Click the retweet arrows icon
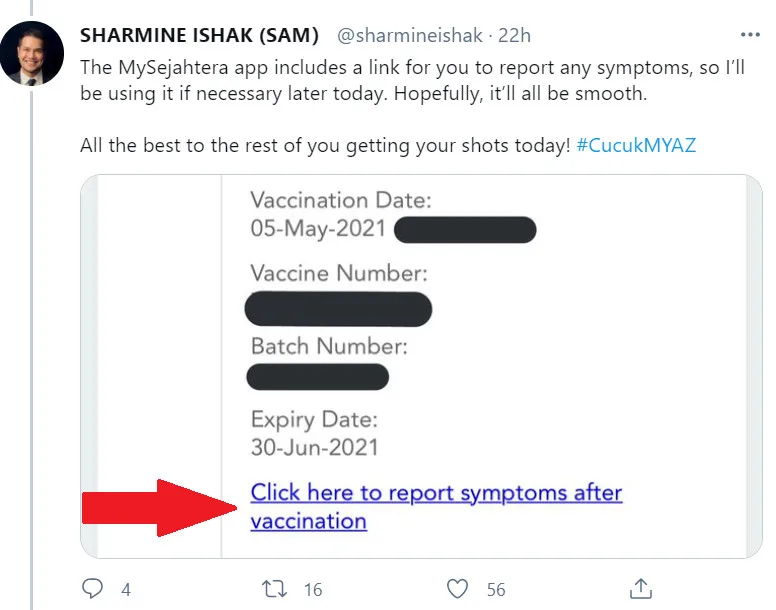 275,588
